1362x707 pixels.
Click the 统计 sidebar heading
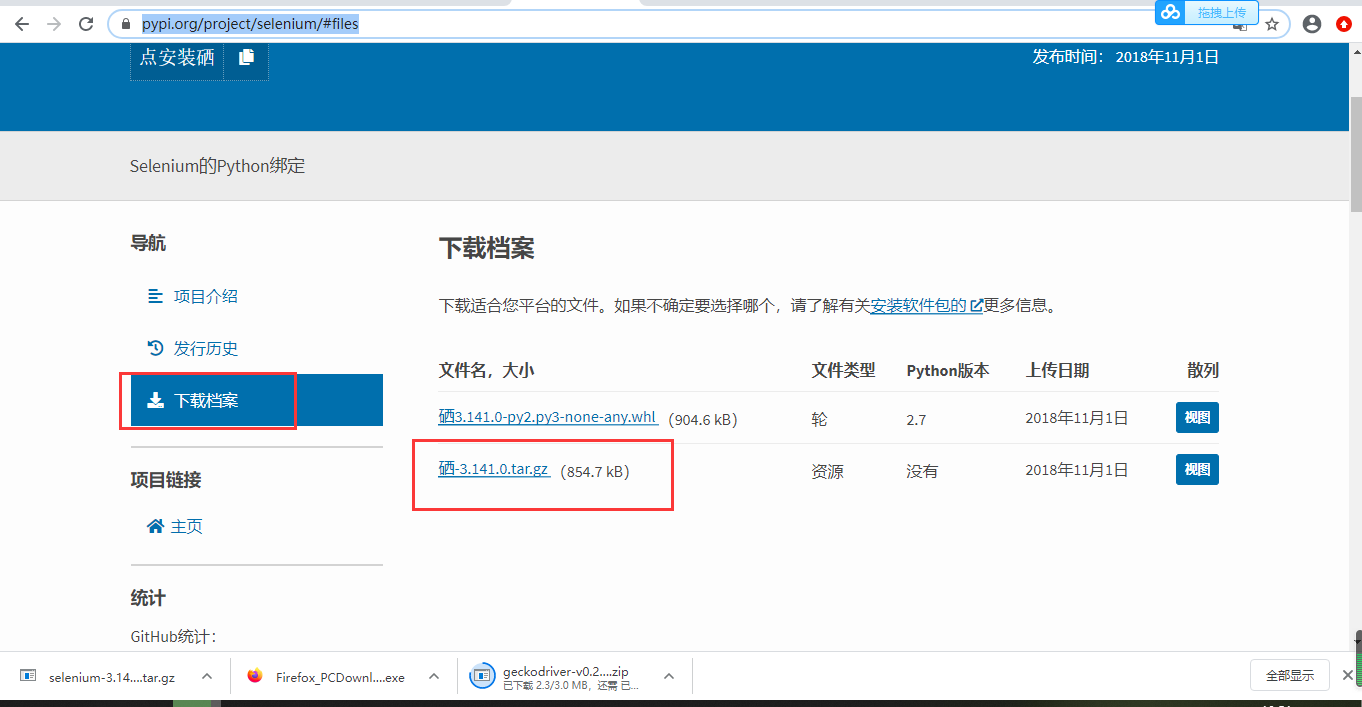[148, 598]
